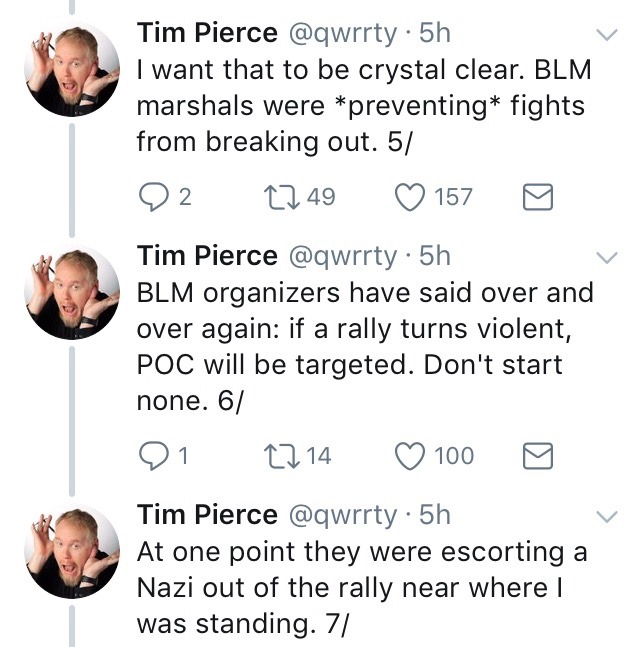
Task: Click the @qwrrty handle on the 6/ tweet
Action: 343,256
